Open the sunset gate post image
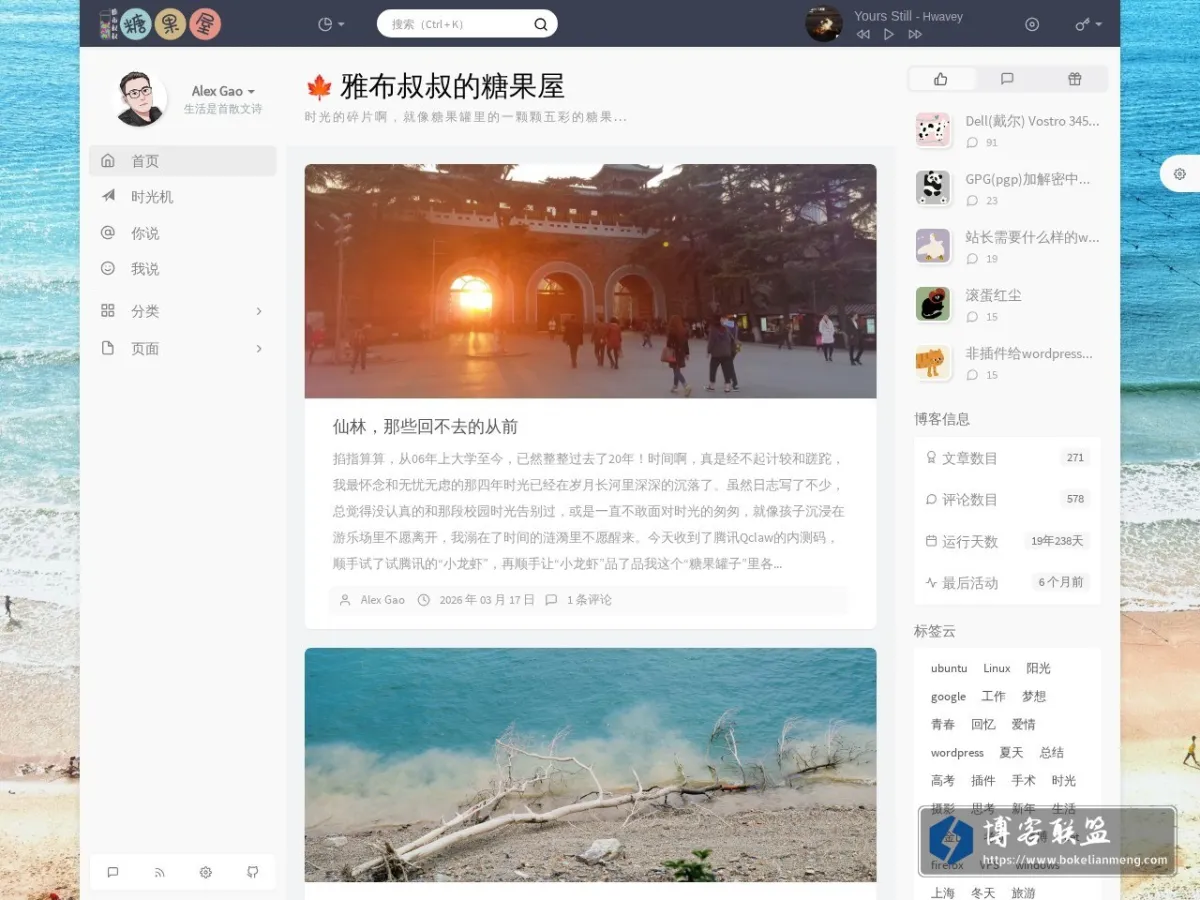The width and height of the screenshot is (1200, 900). [x=590, y=281]
